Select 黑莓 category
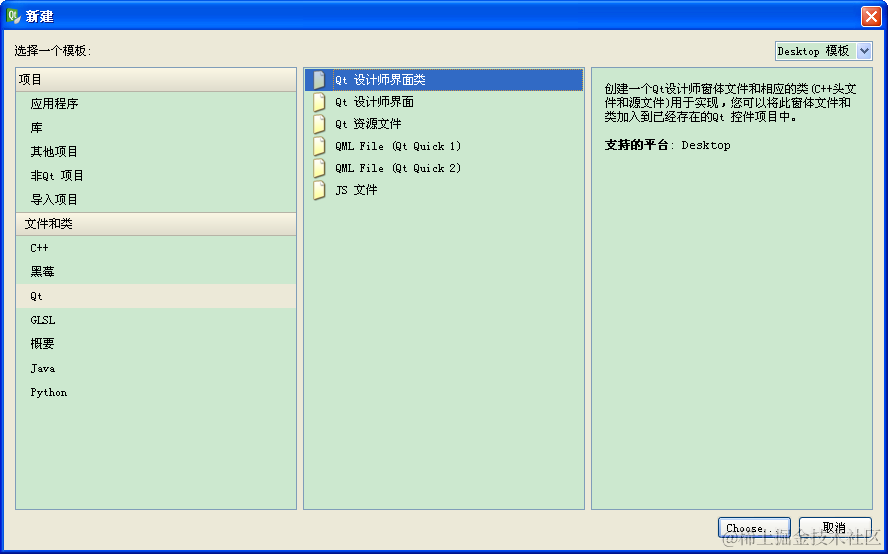Screen dimensions: 888x554 pos(156,272)
